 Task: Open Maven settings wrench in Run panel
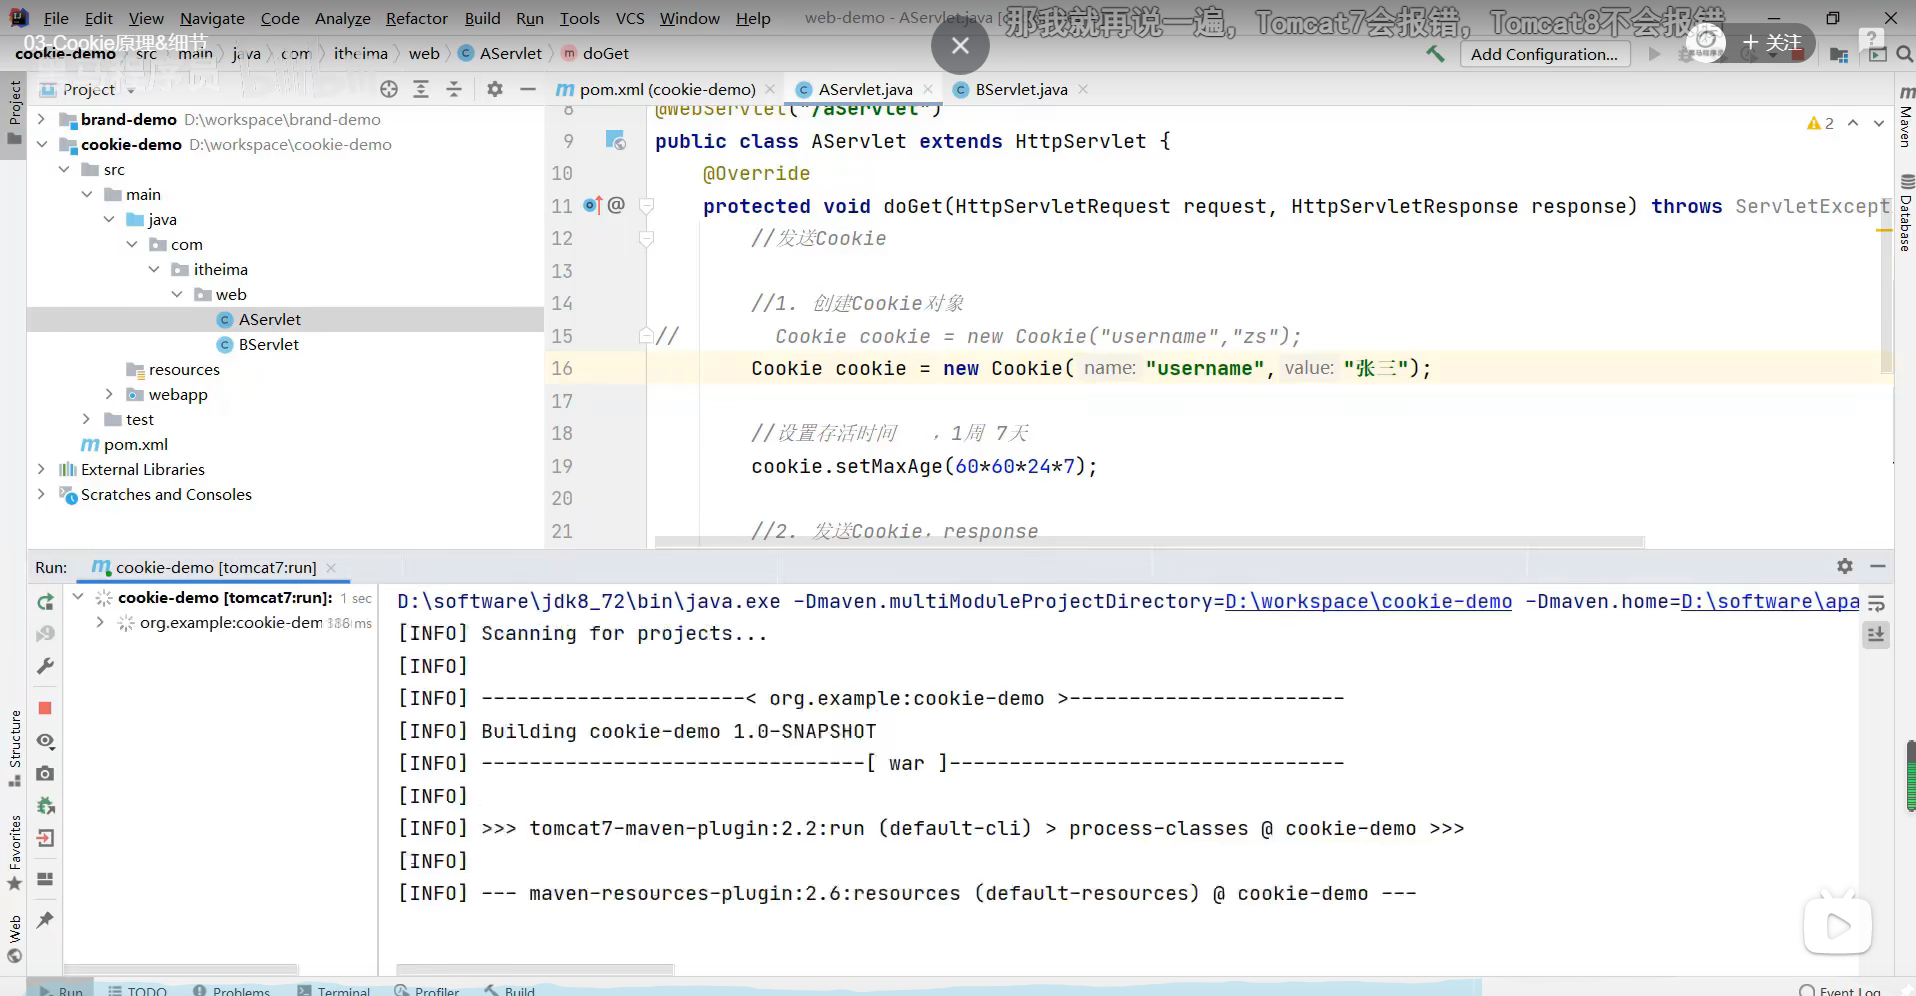(x=45, y=666)
